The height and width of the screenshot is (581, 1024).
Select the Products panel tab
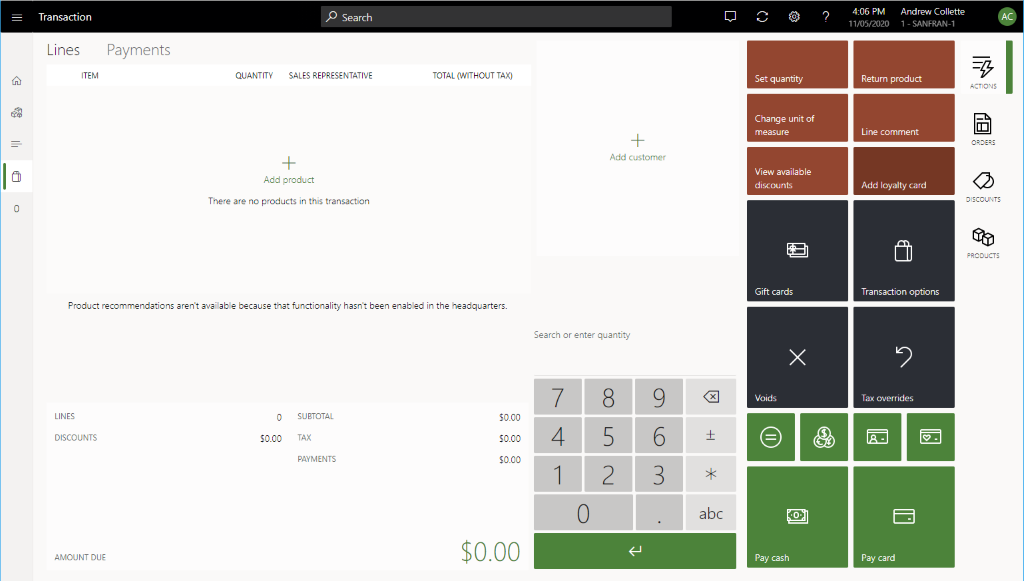point(983,242)
